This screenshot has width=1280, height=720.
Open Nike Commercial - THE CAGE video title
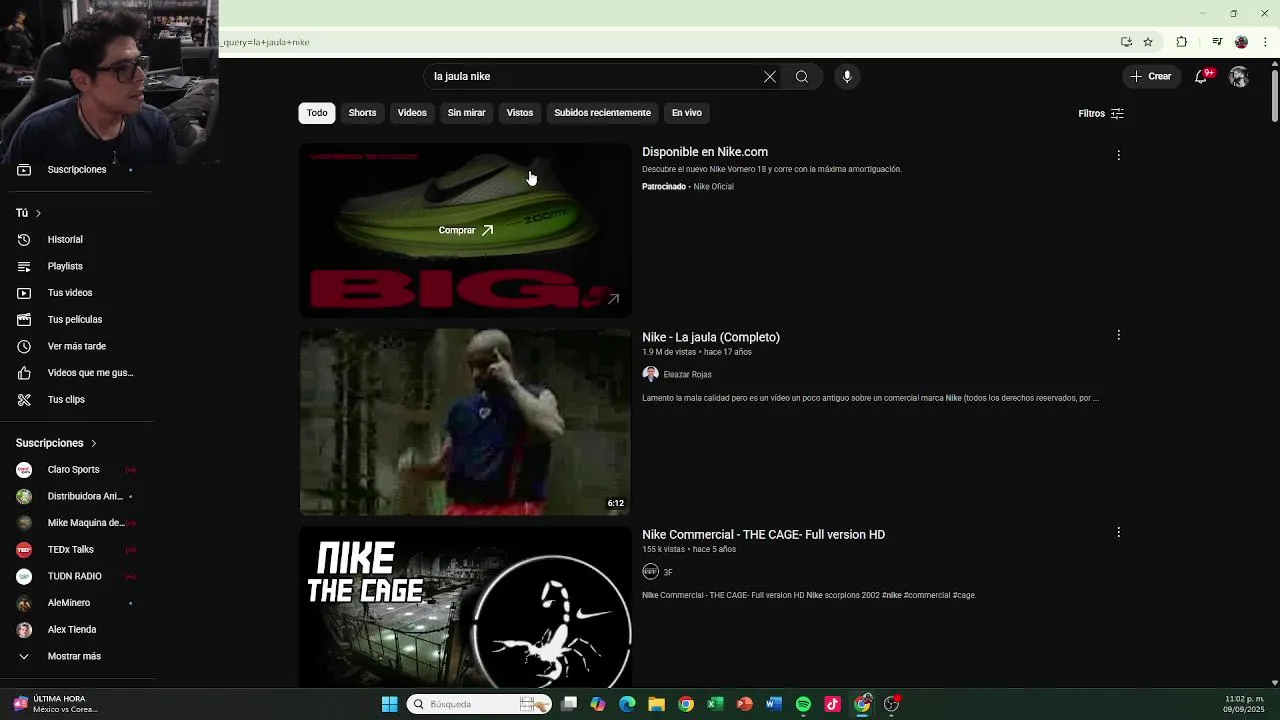click(763, 535)
